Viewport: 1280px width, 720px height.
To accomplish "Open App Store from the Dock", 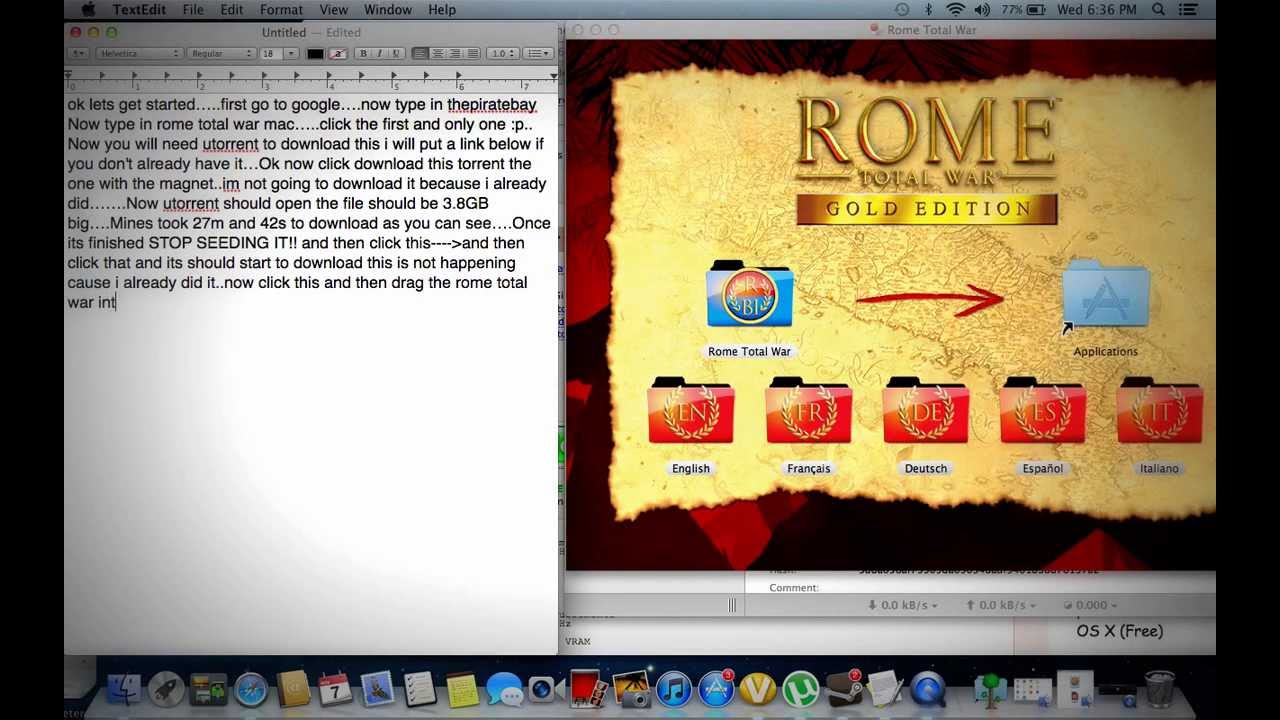I will pyautogui.click(x=716, y=690).
